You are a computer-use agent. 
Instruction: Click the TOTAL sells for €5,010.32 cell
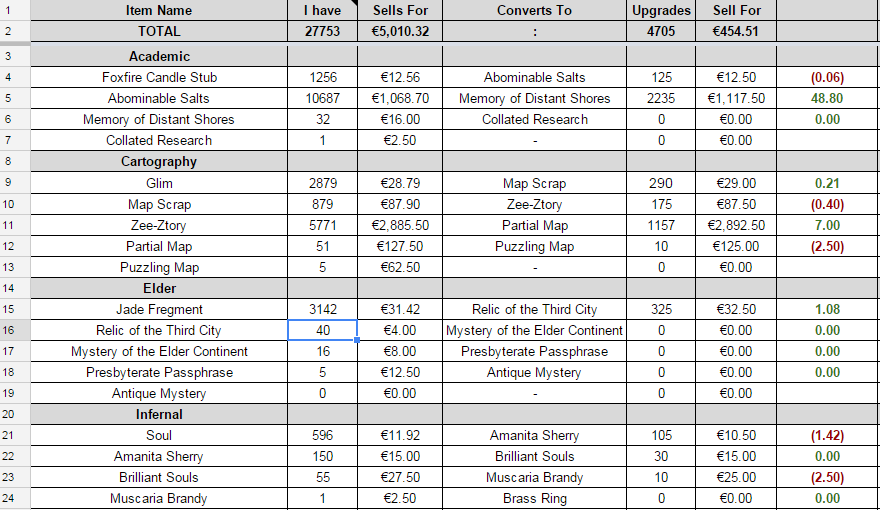click(x=400, y=31)
